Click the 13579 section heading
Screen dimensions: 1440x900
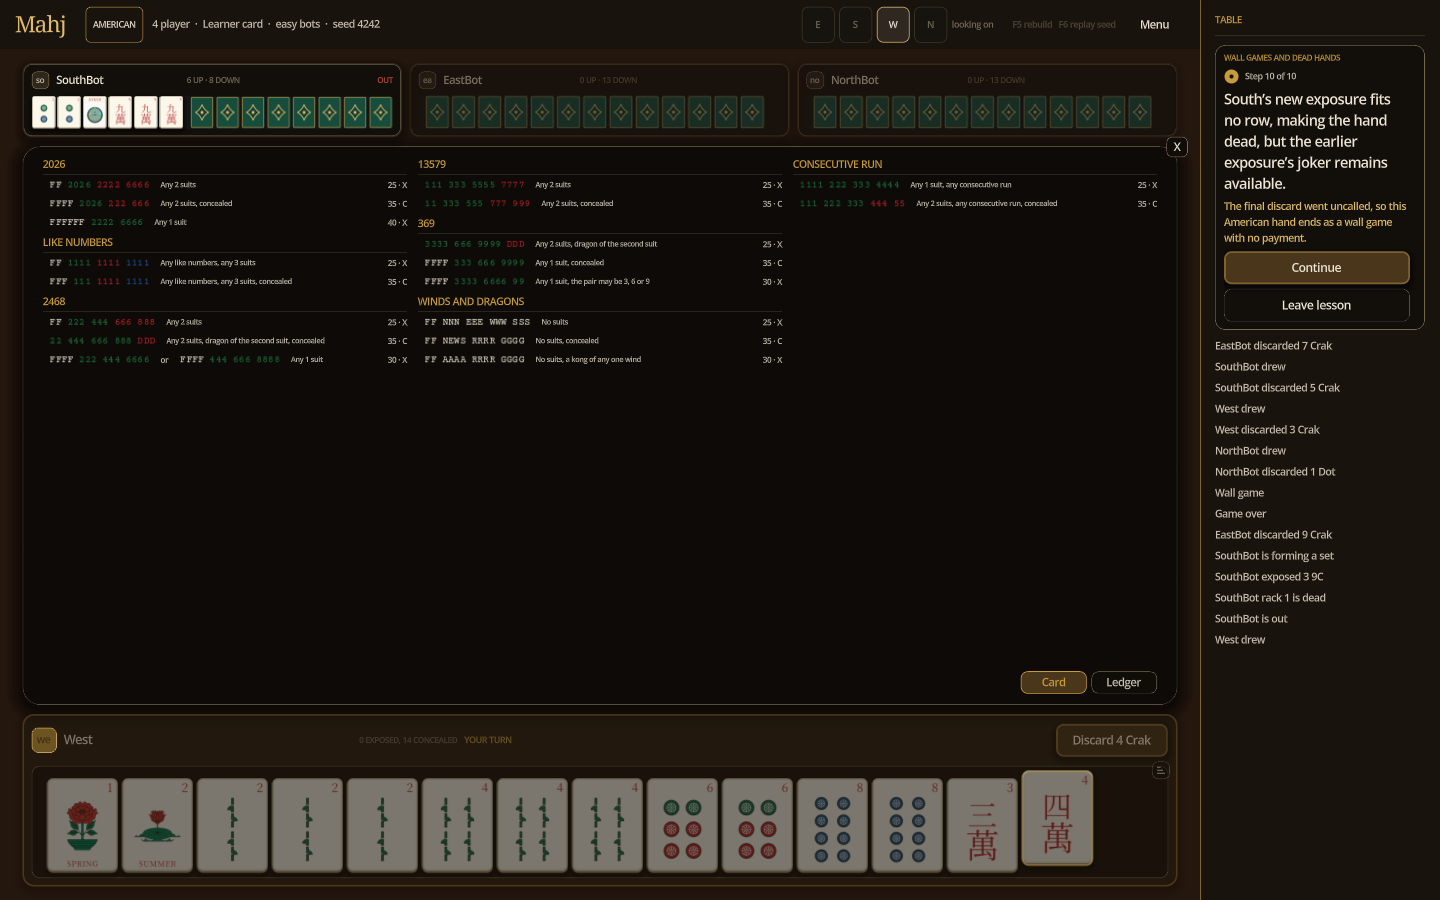pos(432,164)
